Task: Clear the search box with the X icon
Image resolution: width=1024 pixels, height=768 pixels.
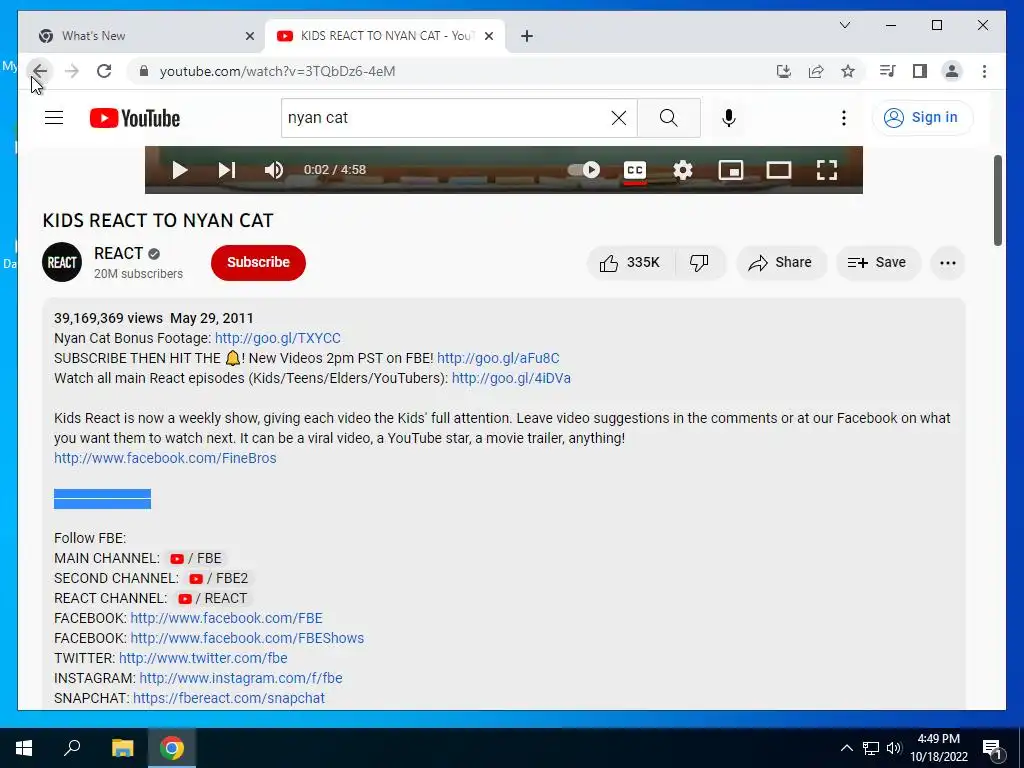Action: (x=618, y=118)
